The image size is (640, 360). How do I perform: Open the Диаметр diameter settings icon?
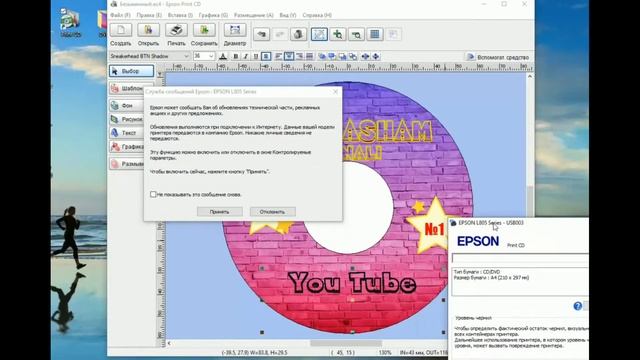(235, 30)
